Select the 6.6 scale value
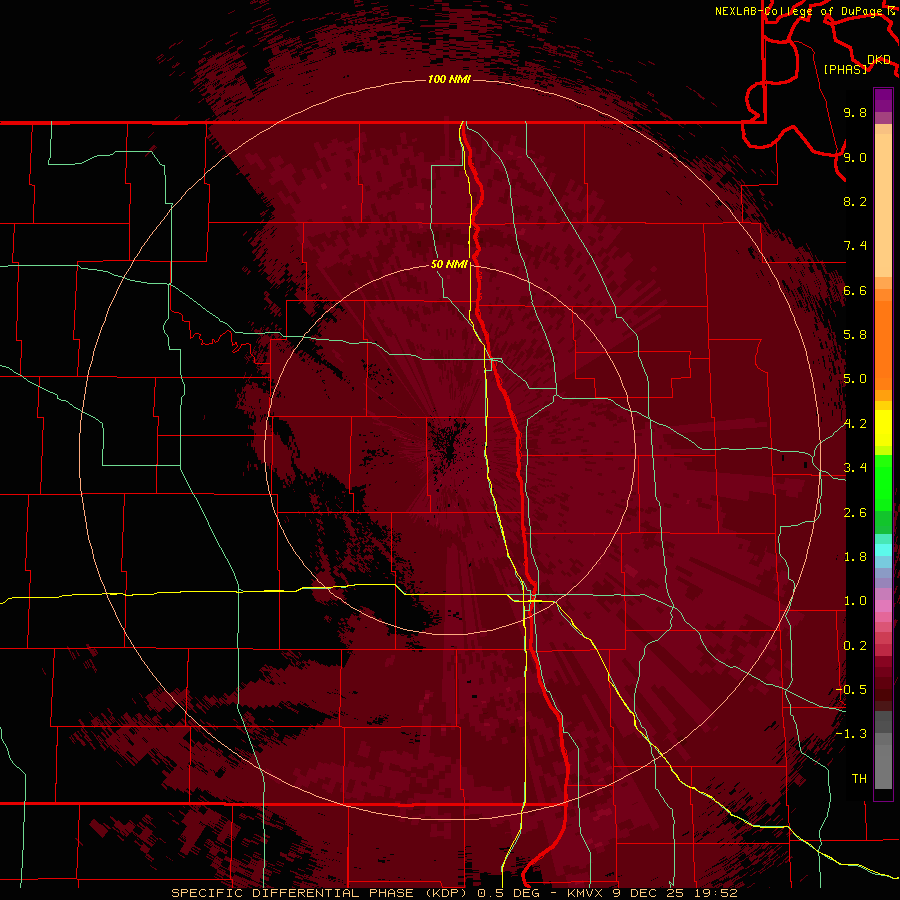Screen dimensions: 900x900 (x=855, y=290)
